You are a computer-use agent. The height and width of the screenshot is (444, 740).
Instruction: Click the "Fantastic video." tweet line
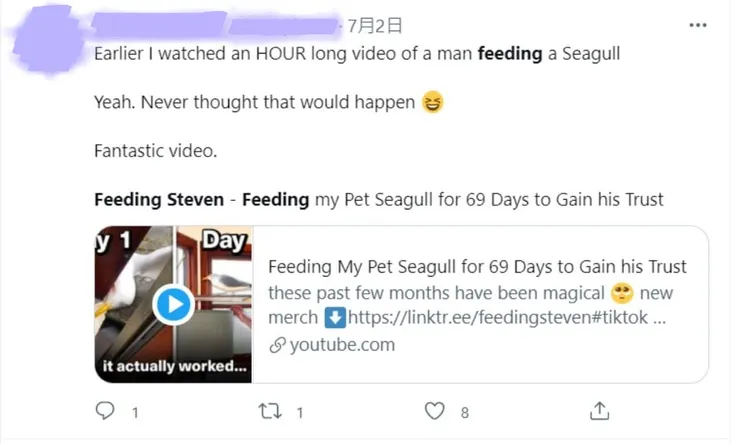pyautogui.click(x=155, y=151)
